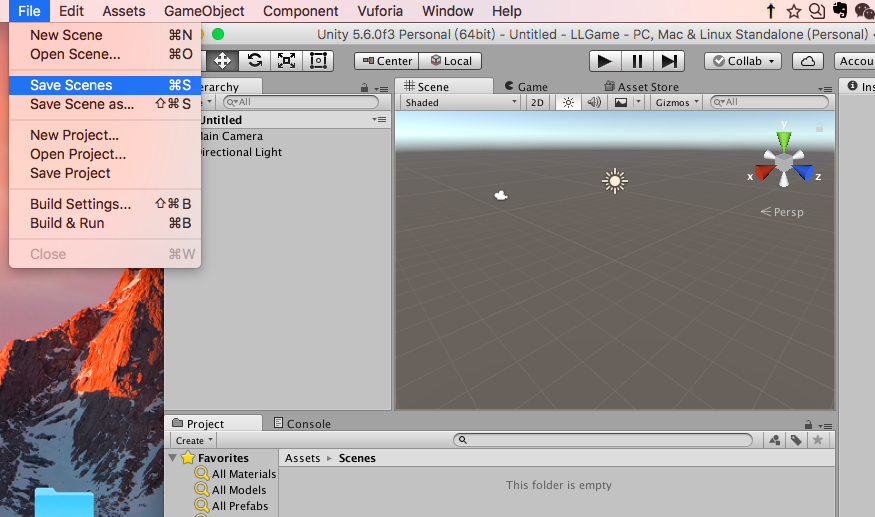Click the red x-axis gizmo cone

765,172
